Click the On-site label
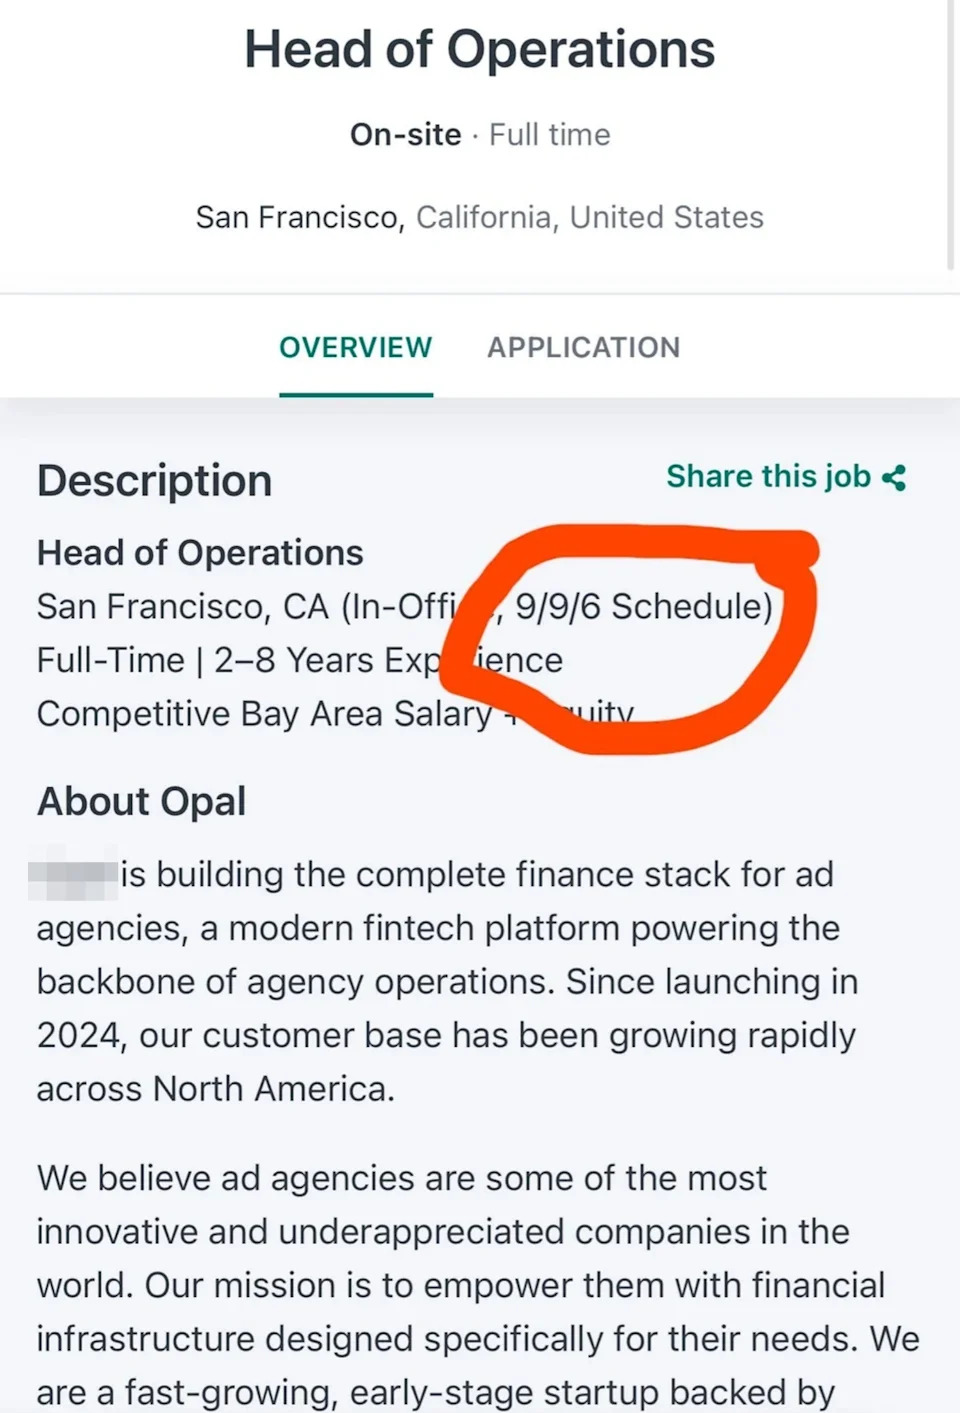 (x=405, y=134)
